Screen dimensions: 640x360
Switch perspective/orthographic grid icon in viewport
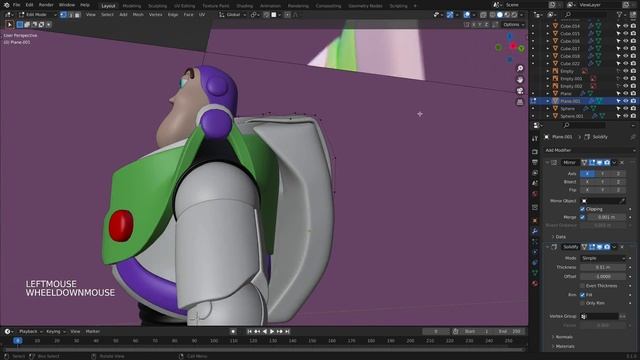point(520,102)
